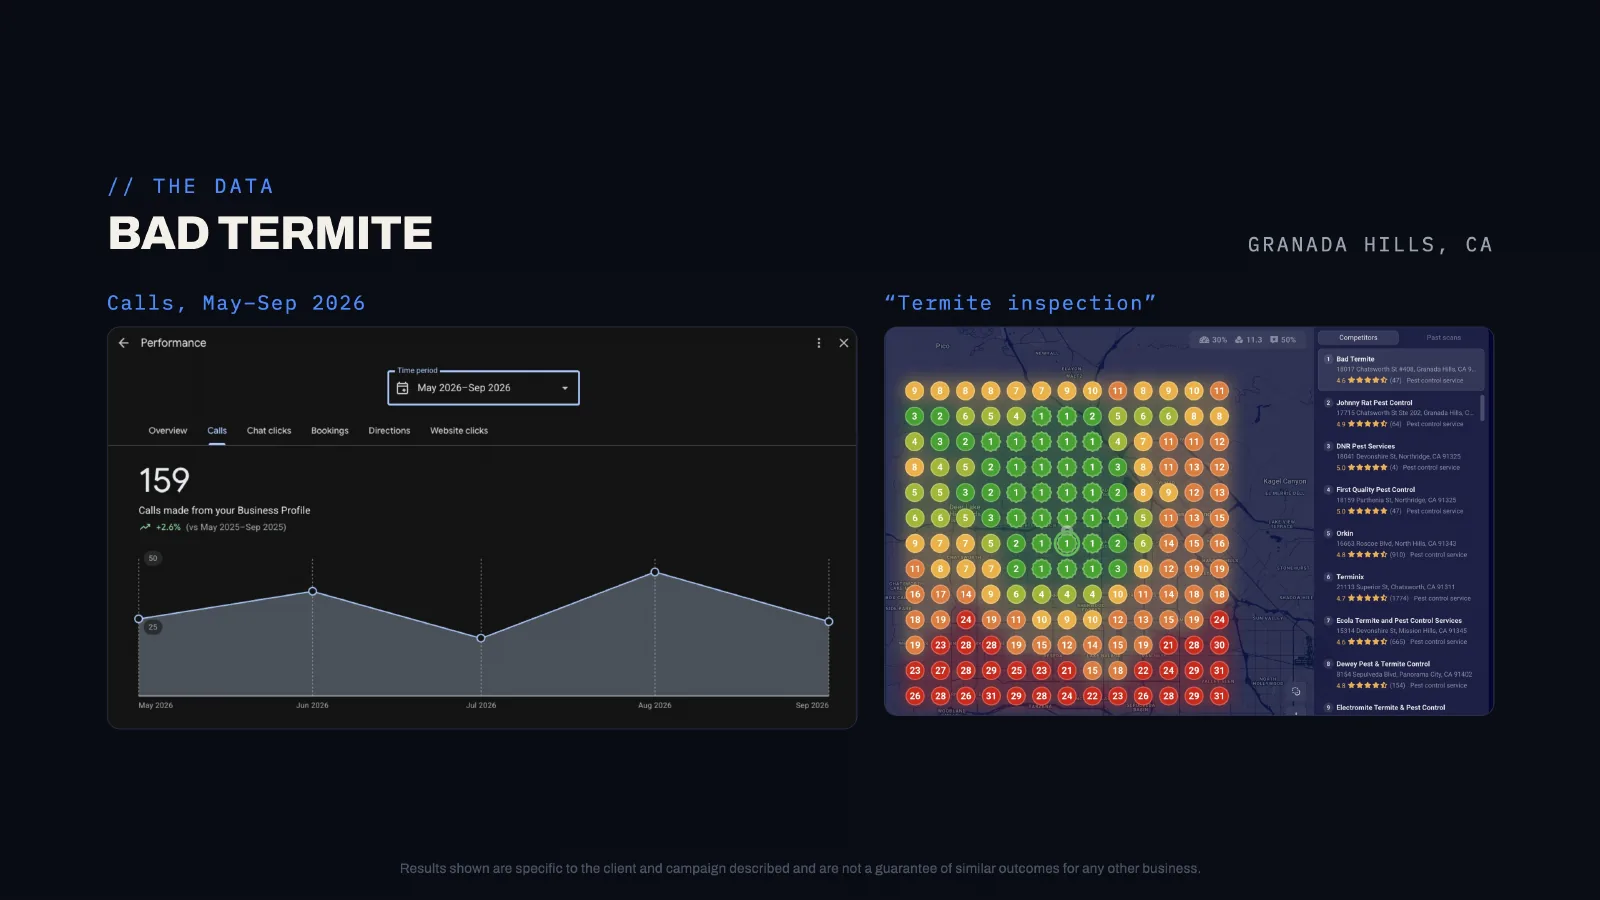Click the 159 calls total number
This screenshot has height=900, width=1600.
(164, 481)
